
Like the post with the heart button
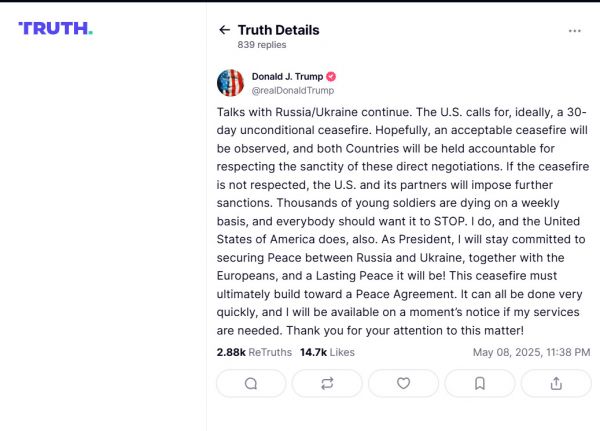point(403,383)
